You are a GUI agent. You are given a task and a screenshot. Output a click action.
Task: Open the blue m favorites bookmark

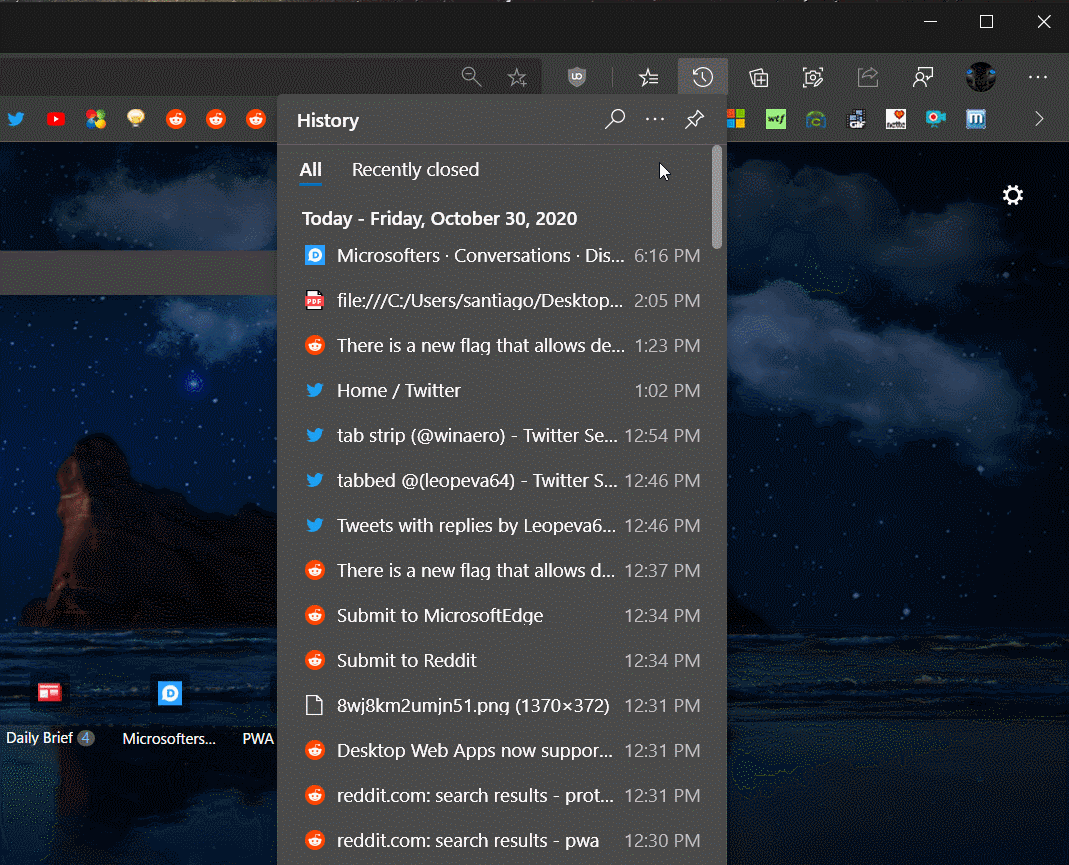976,119
